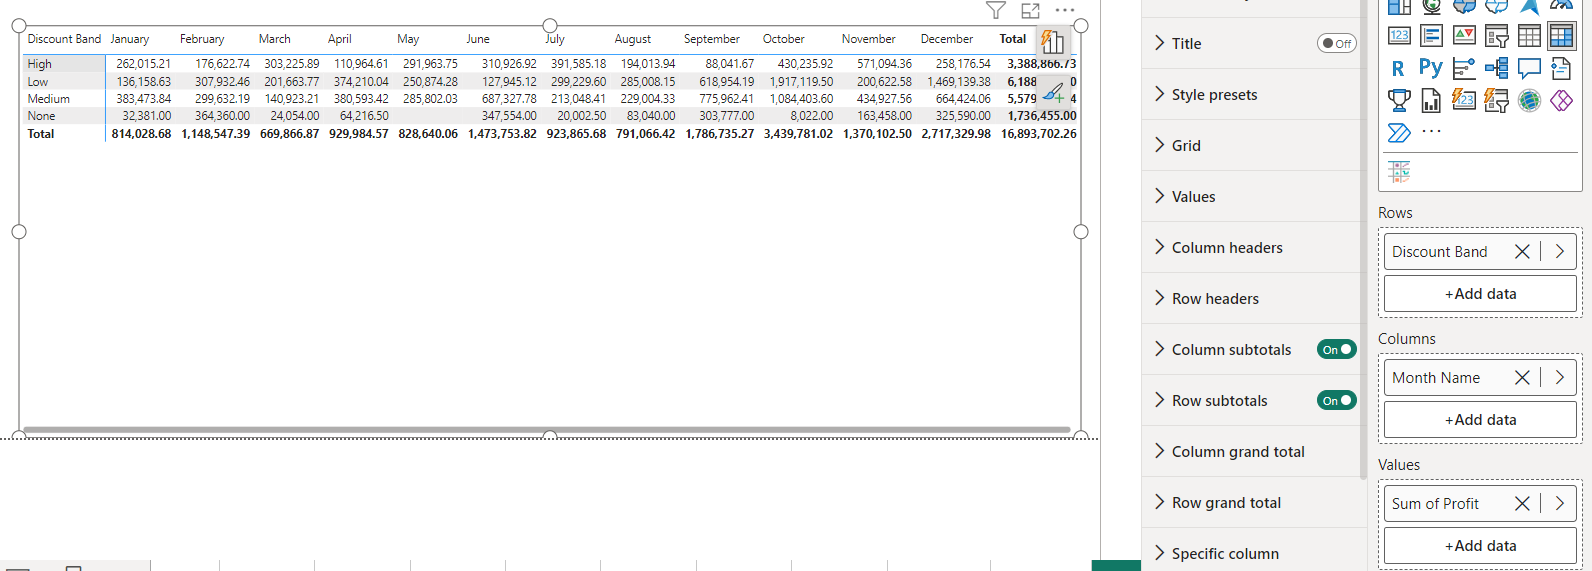Click the December column header
1592x571 pixels.
(947, 39)
